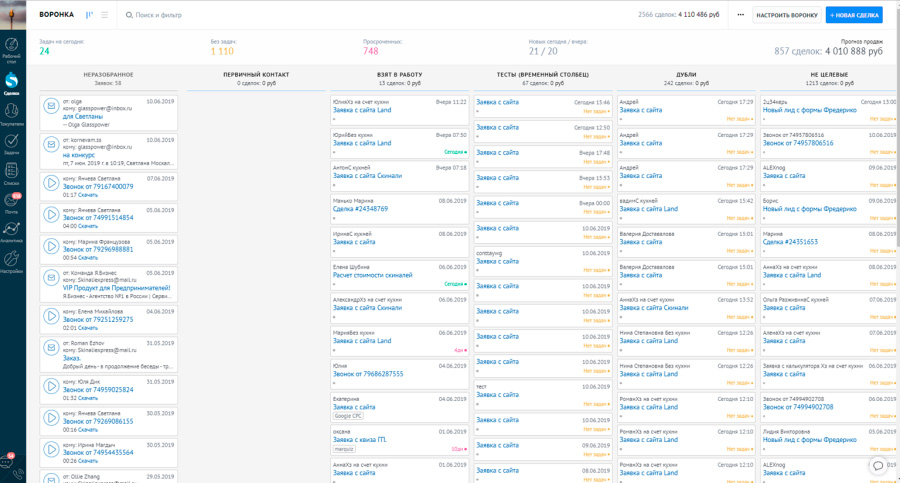
Task: Click the account avatar picture
Action: (13, 15)
